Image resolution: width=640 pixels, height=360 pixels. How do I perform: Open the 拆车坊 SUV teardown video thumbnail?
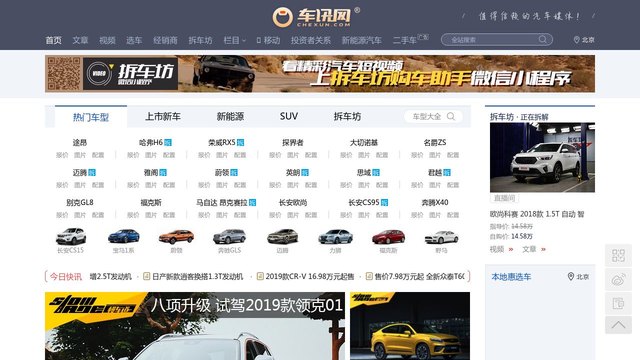point(542,157)
